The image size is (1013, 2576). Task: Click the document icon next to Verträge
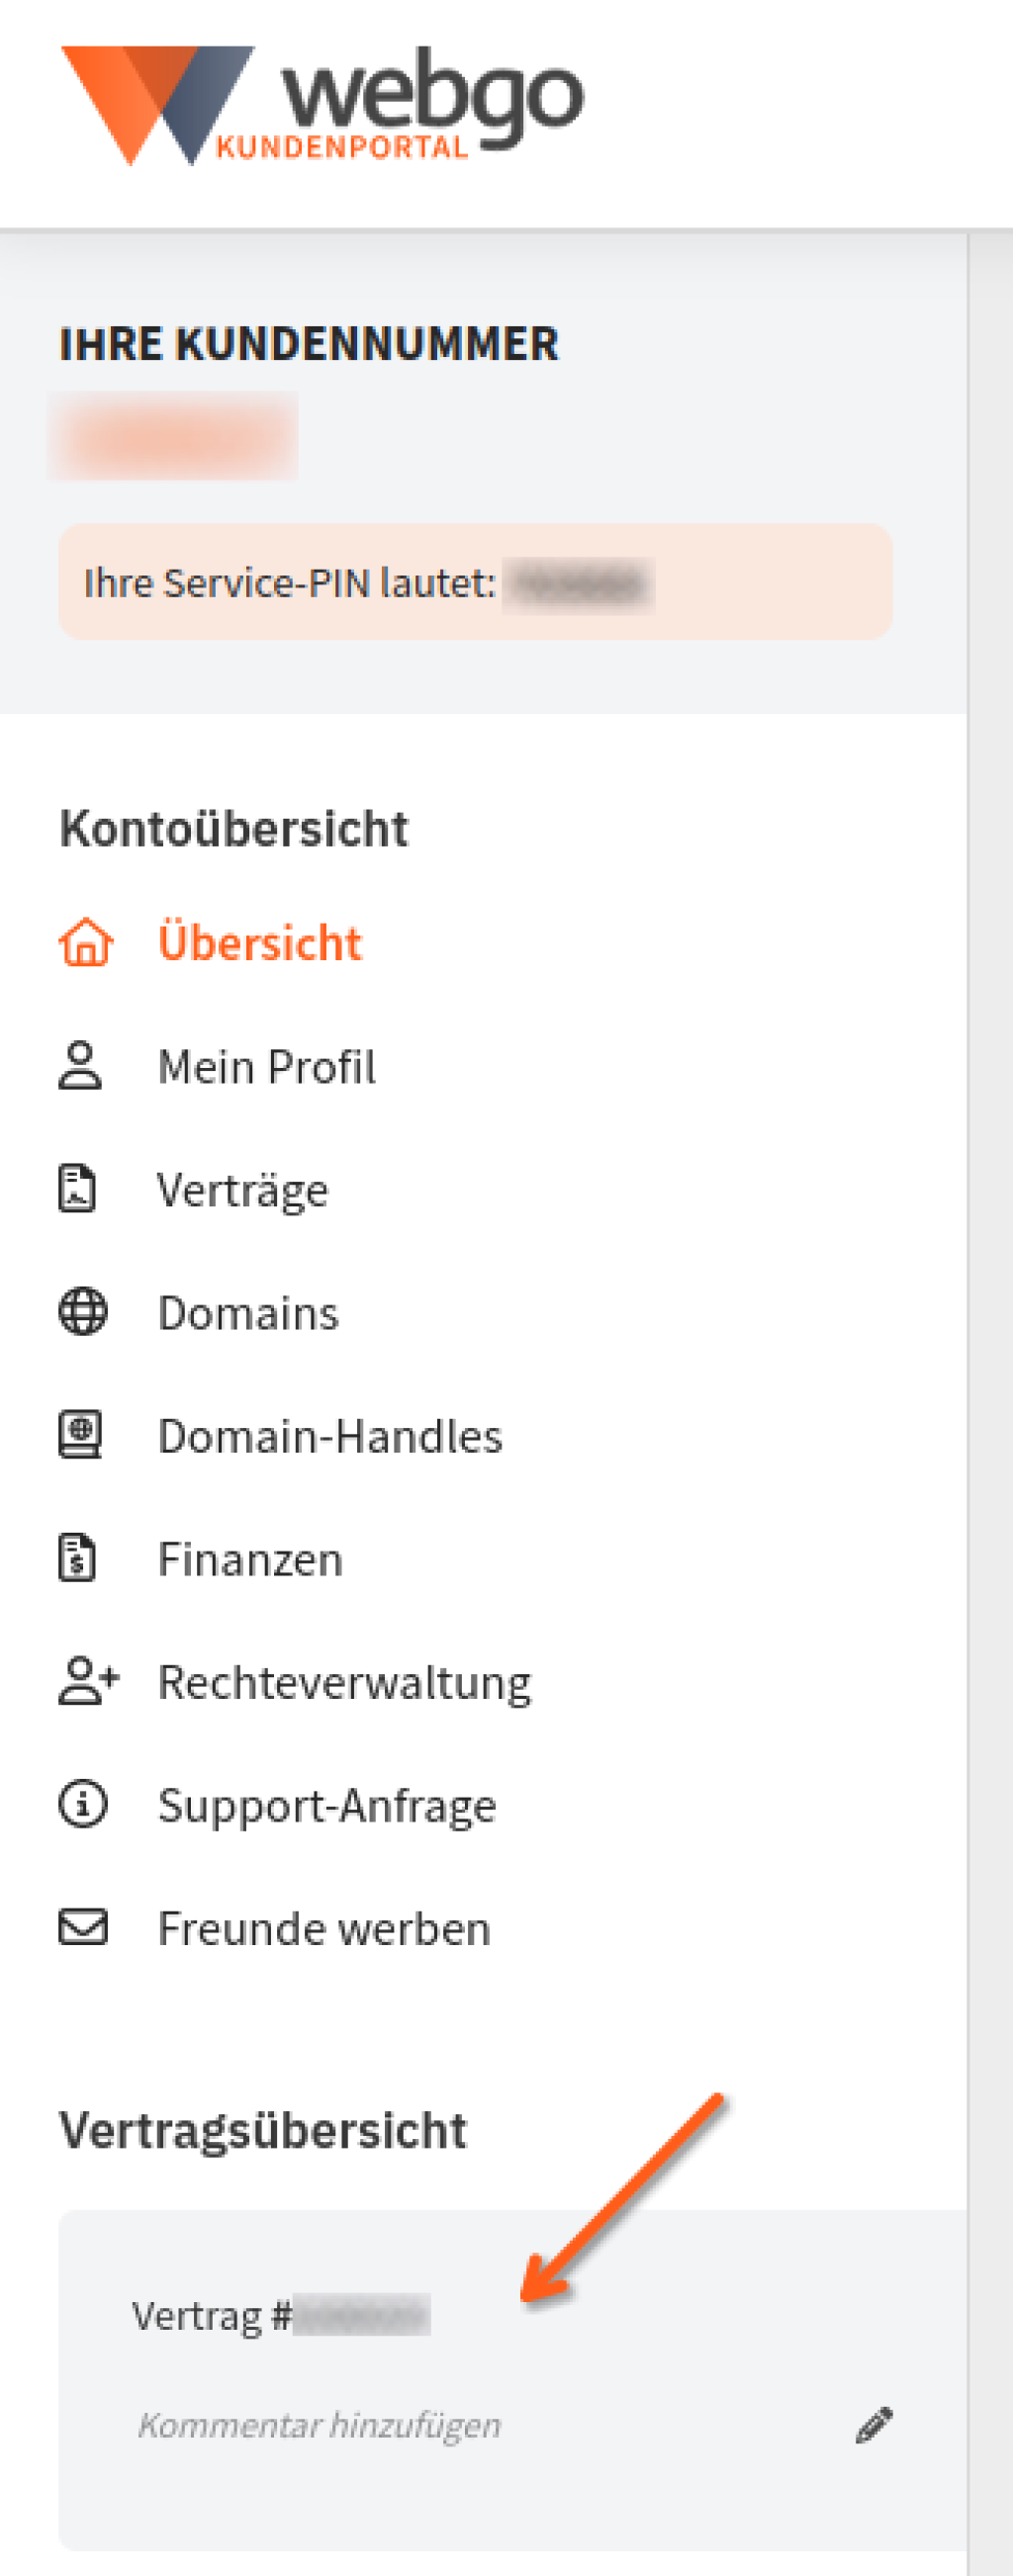(x=78, y=1189)
